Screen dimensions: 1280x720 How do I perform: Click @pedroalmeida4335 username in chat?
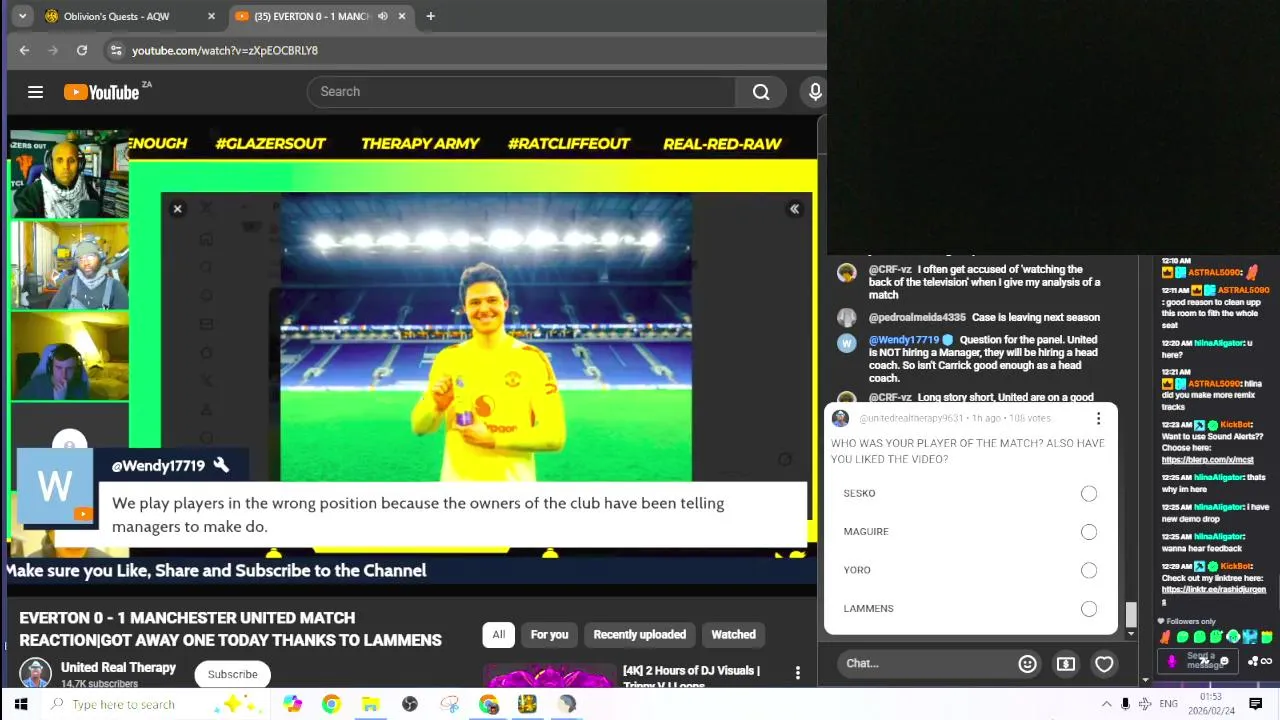tap(917, 317)
